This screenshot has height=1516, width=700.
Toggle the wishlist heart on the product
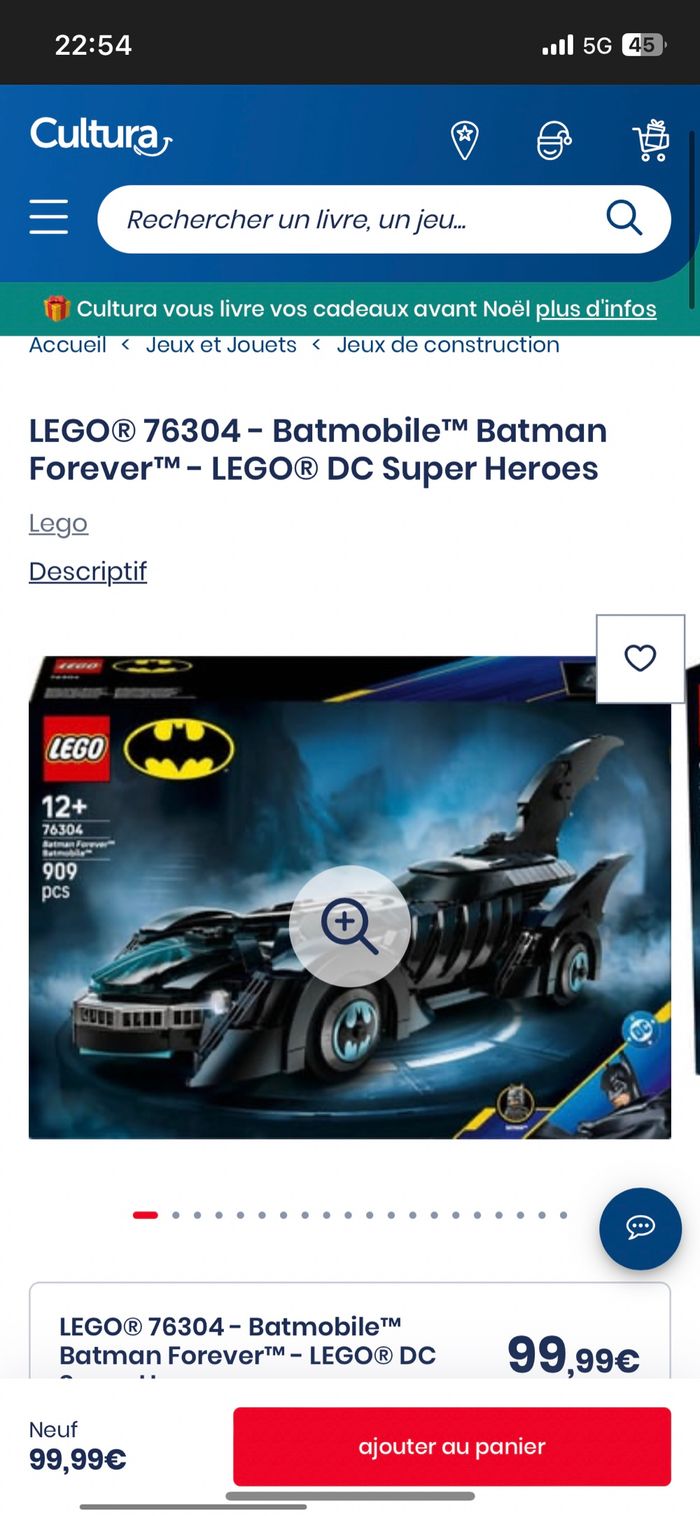[x=640, y=658]
